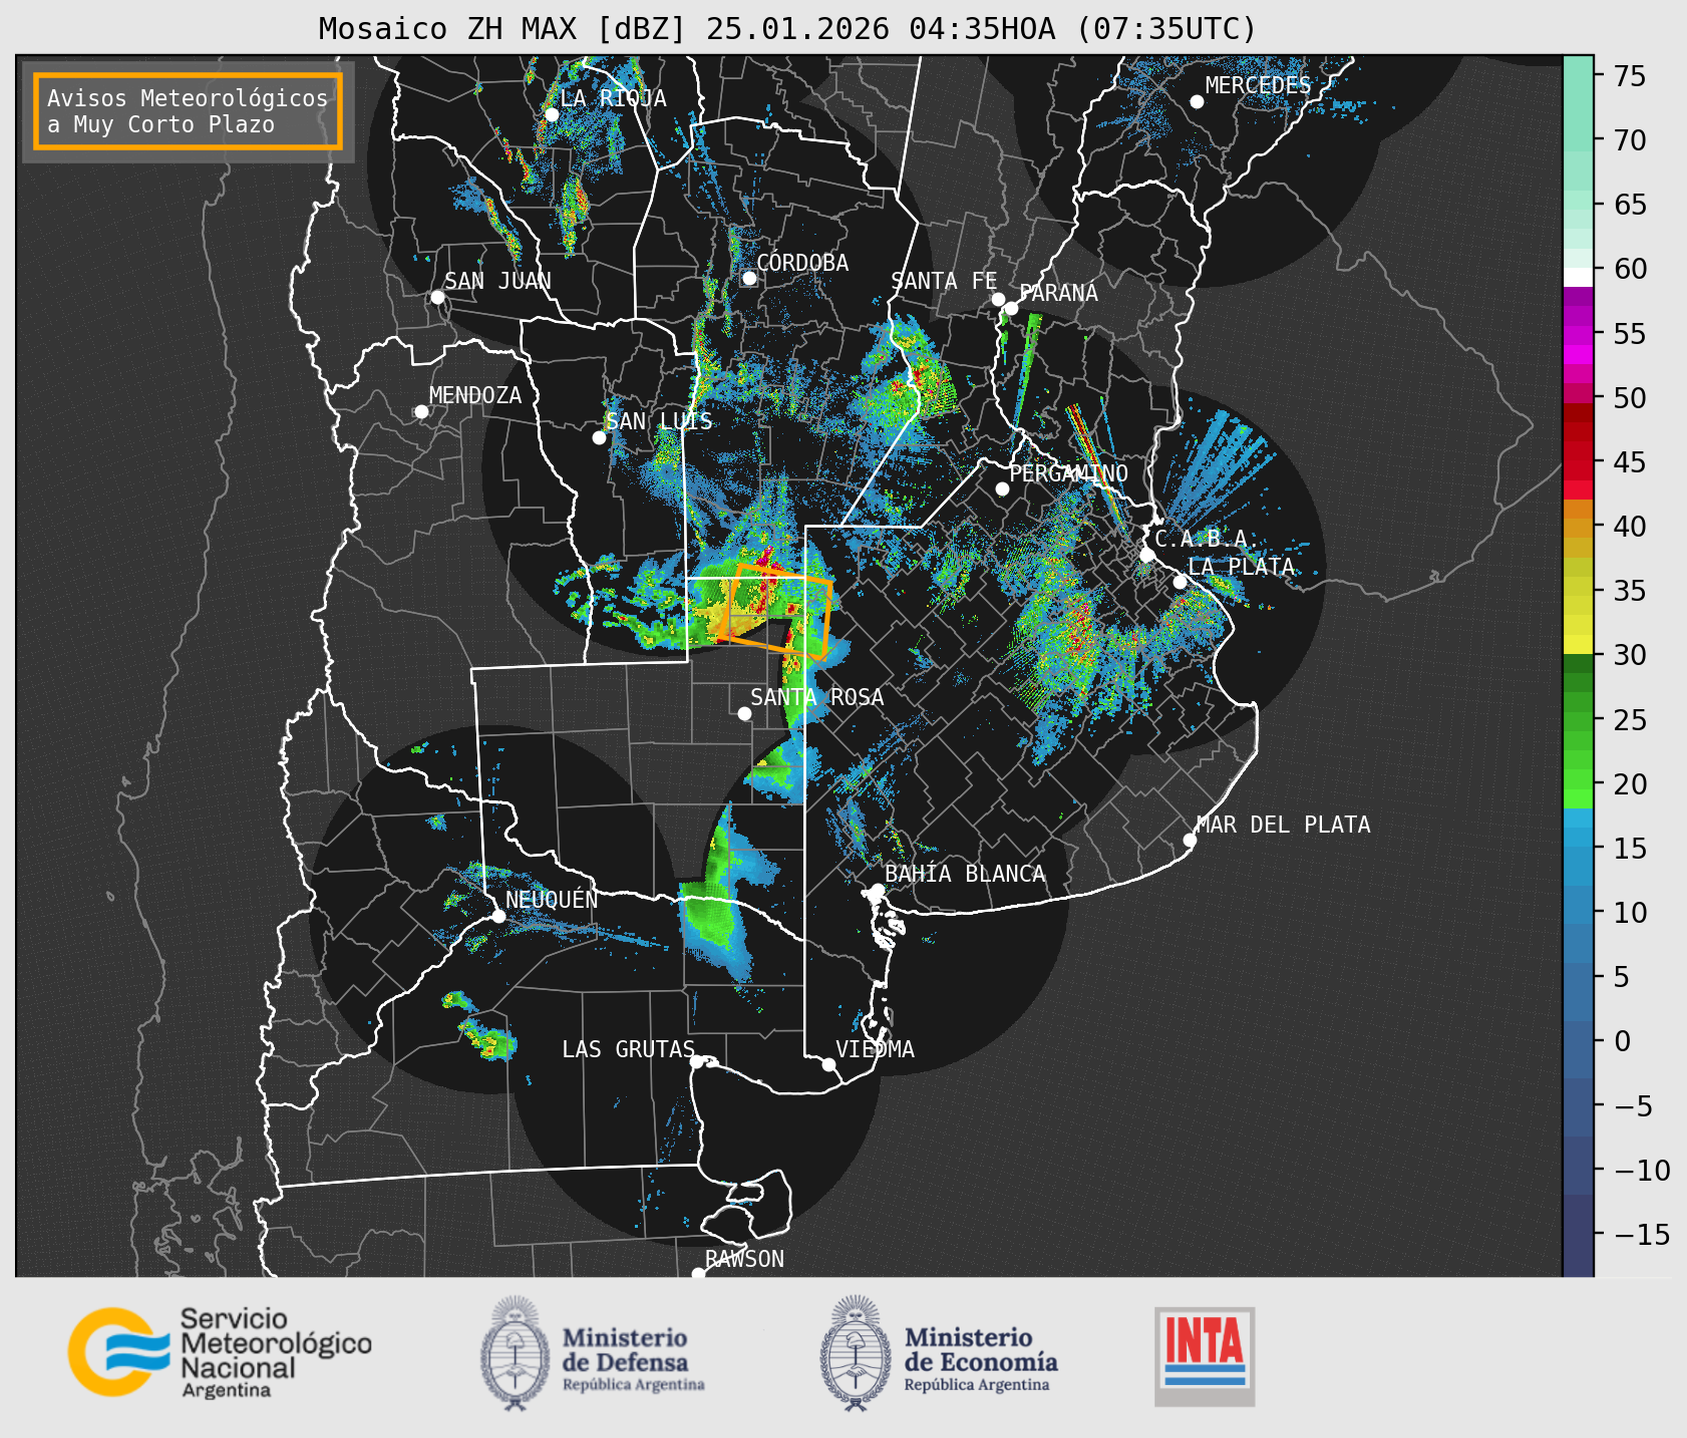Click the SAN LUIS city label

[x=659, y=421]
